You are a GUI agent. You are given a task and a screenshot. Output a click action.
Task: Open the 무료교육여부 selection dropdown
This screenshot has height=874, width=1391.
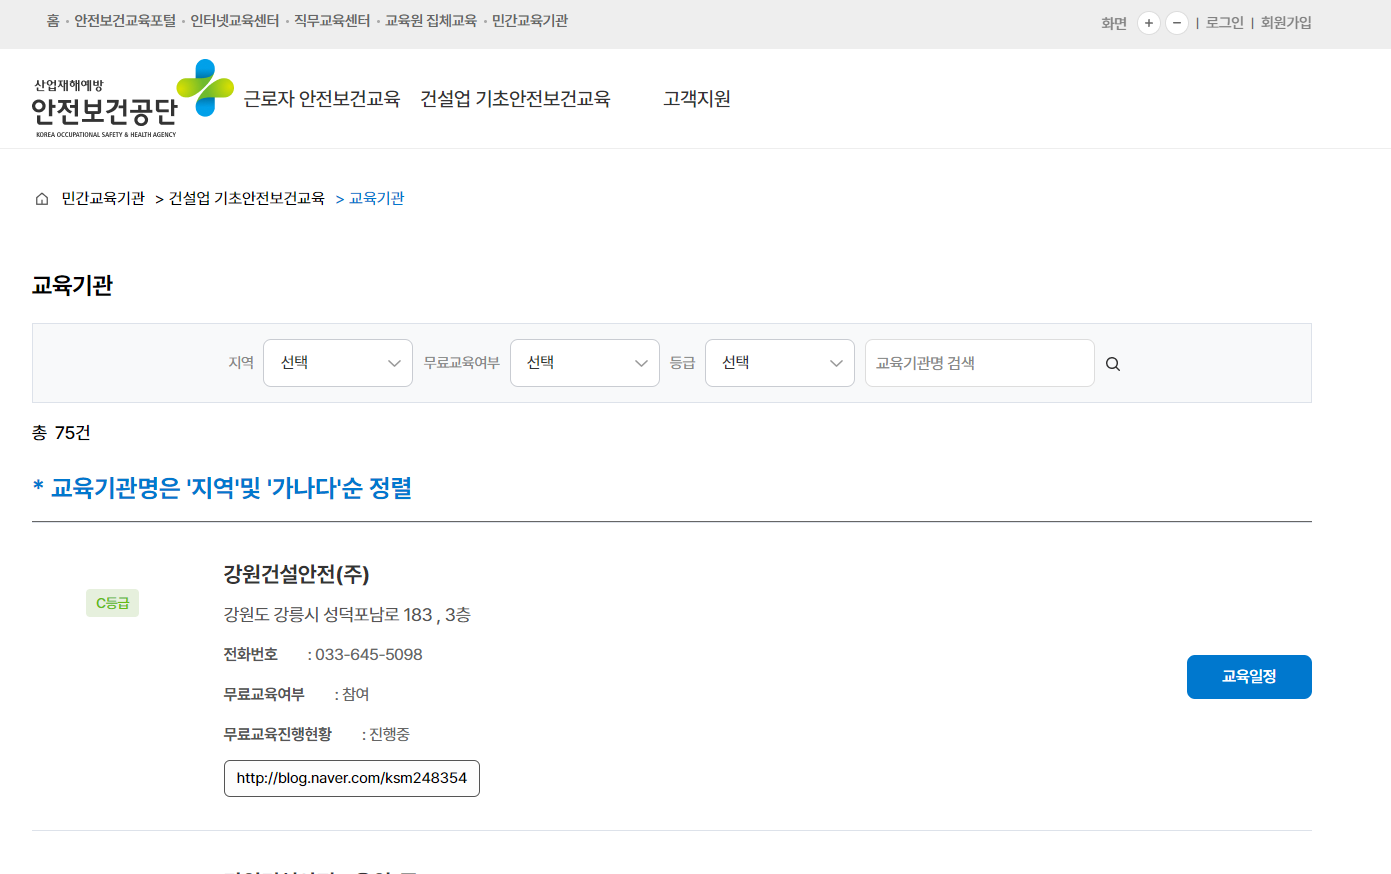pyautogui.click(x=584, y=363)
